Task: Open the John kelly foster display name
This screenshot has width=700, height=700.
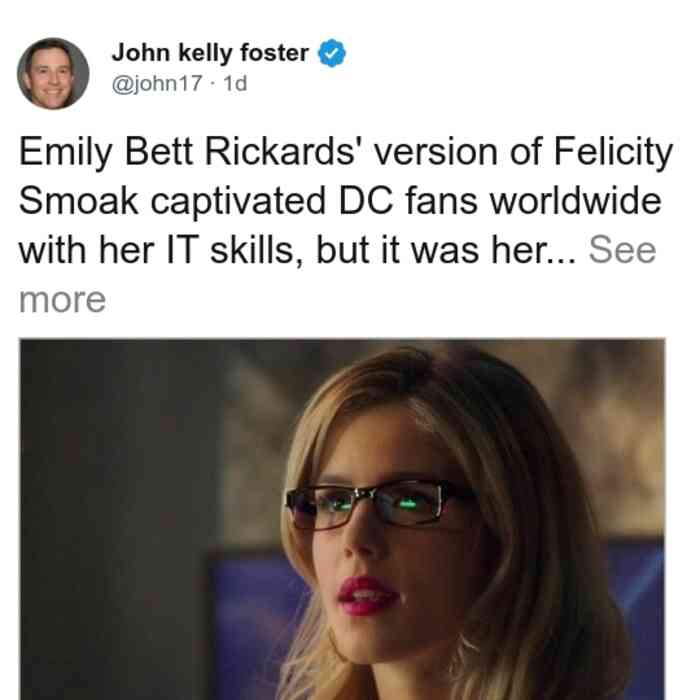Action: pyautogui.click(x=210, y=53)
